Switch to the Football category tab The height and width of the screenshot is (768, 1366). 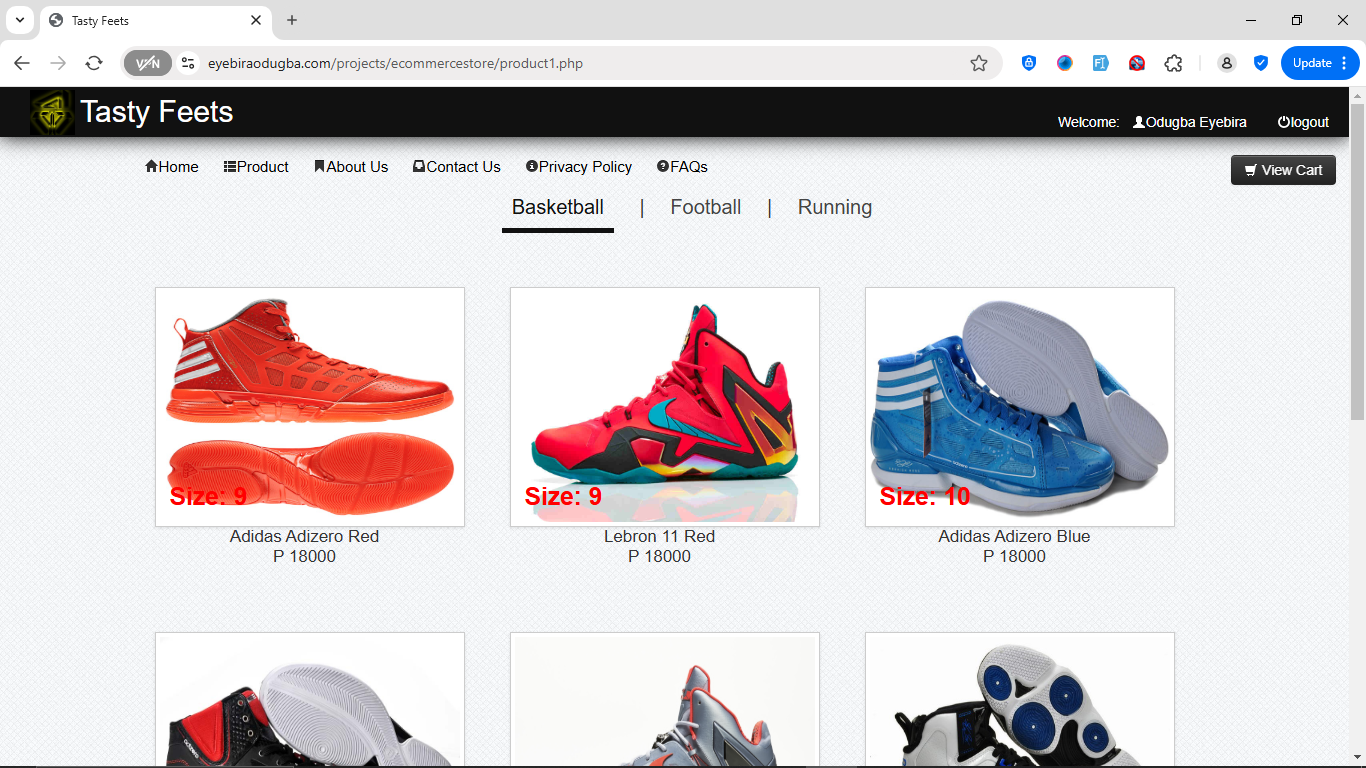(x=706, y=208)
